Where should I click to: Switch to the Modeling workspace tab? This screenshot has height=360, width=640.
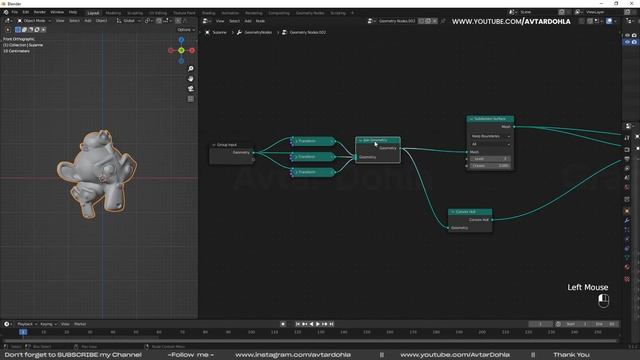tap(113, 13)
